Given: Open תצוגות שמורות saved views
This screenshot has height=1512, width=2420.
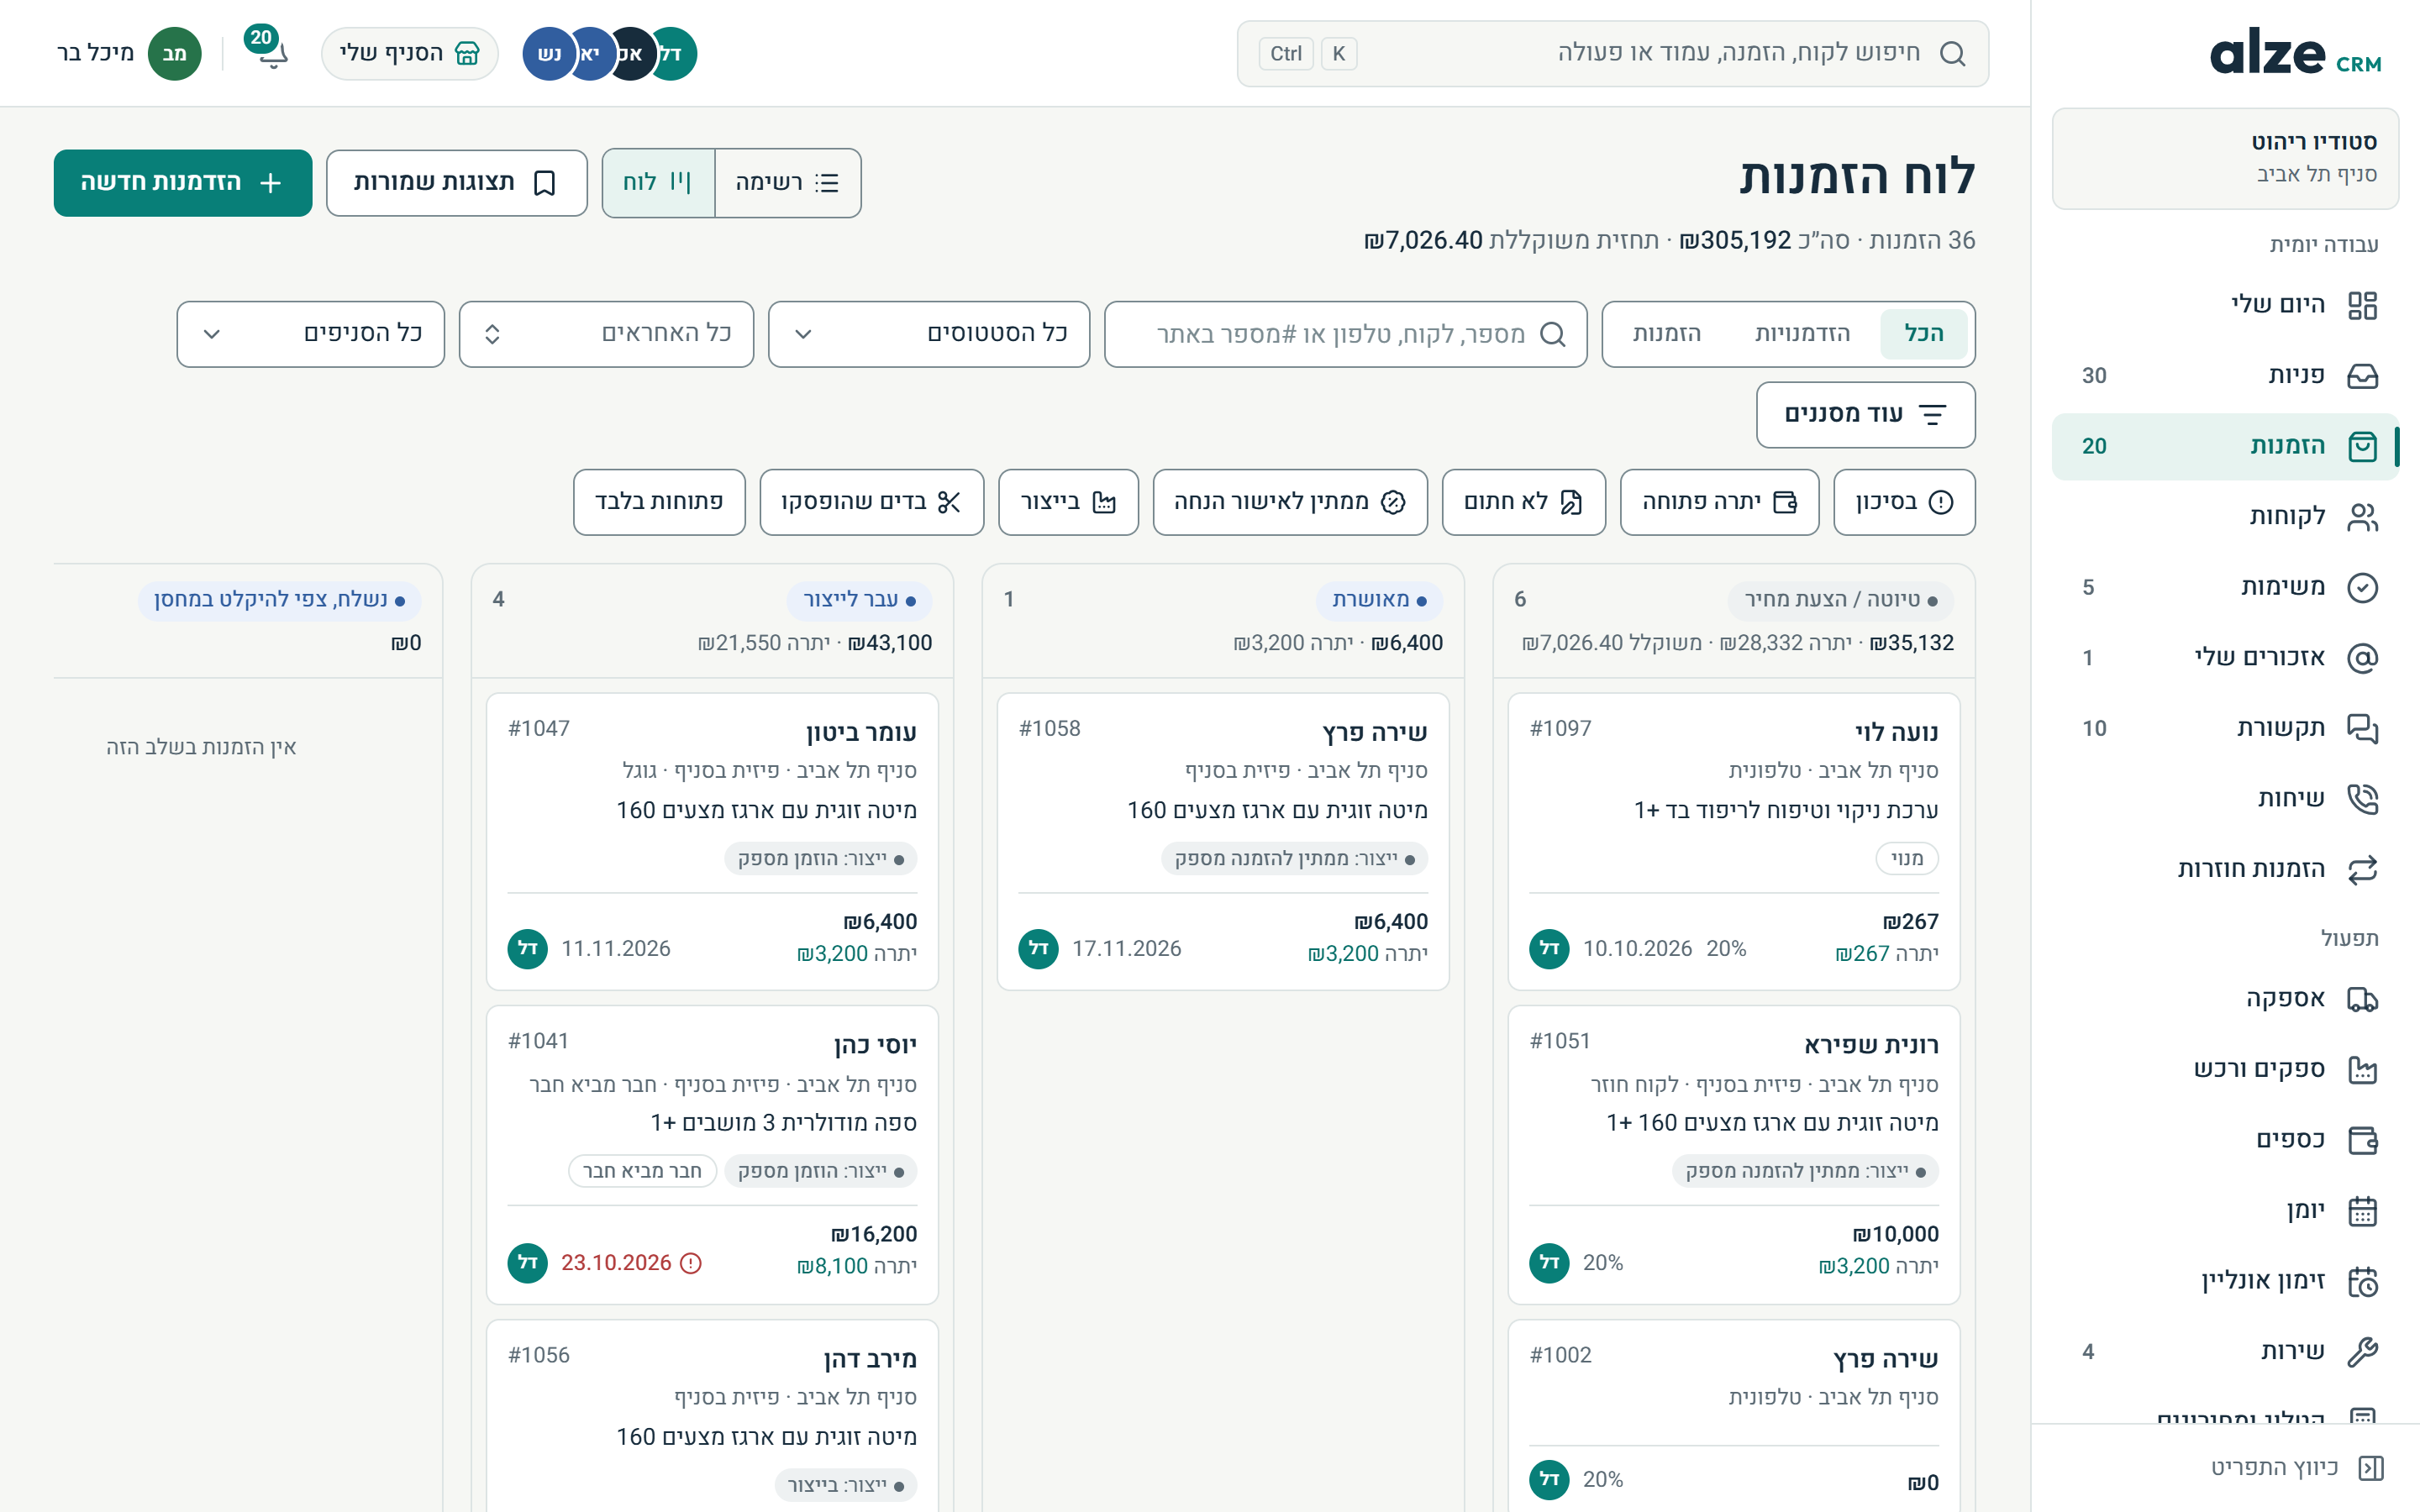Looking at the screenshot, I should (x=456, y=183).
